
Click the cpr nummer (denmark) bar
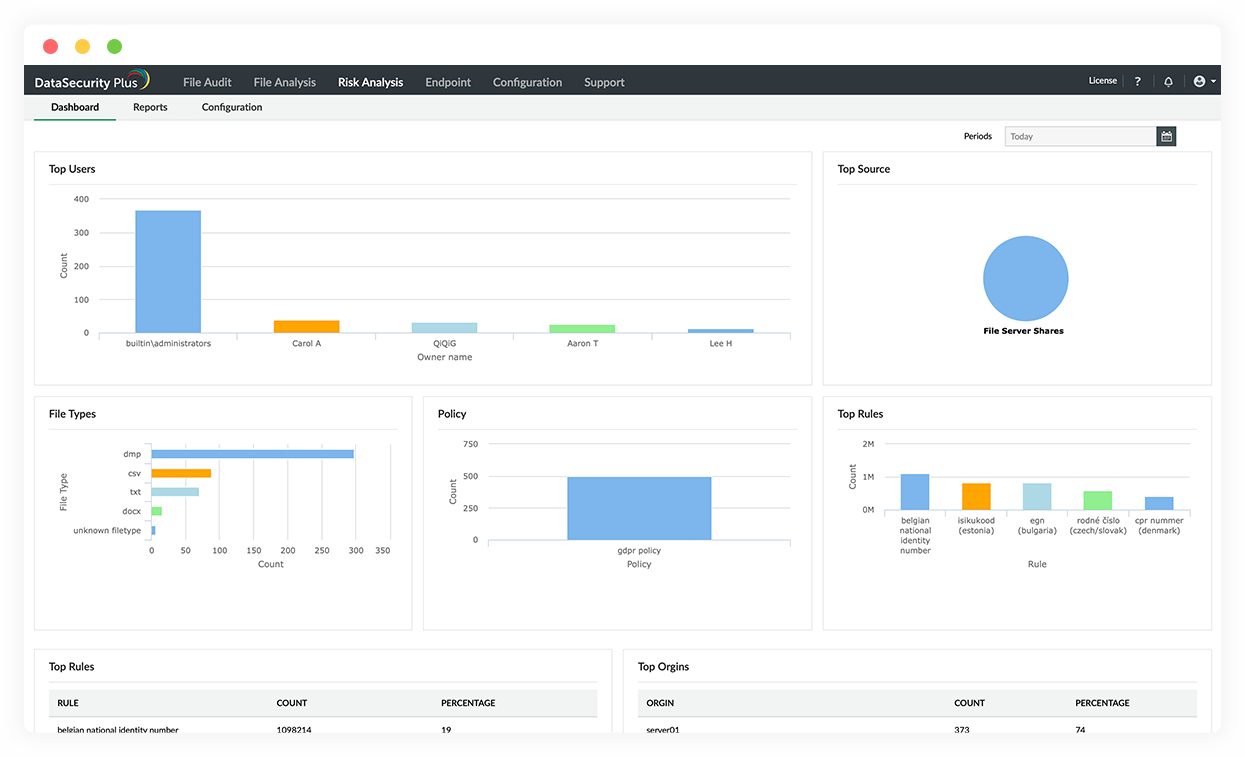[1159, 503]
